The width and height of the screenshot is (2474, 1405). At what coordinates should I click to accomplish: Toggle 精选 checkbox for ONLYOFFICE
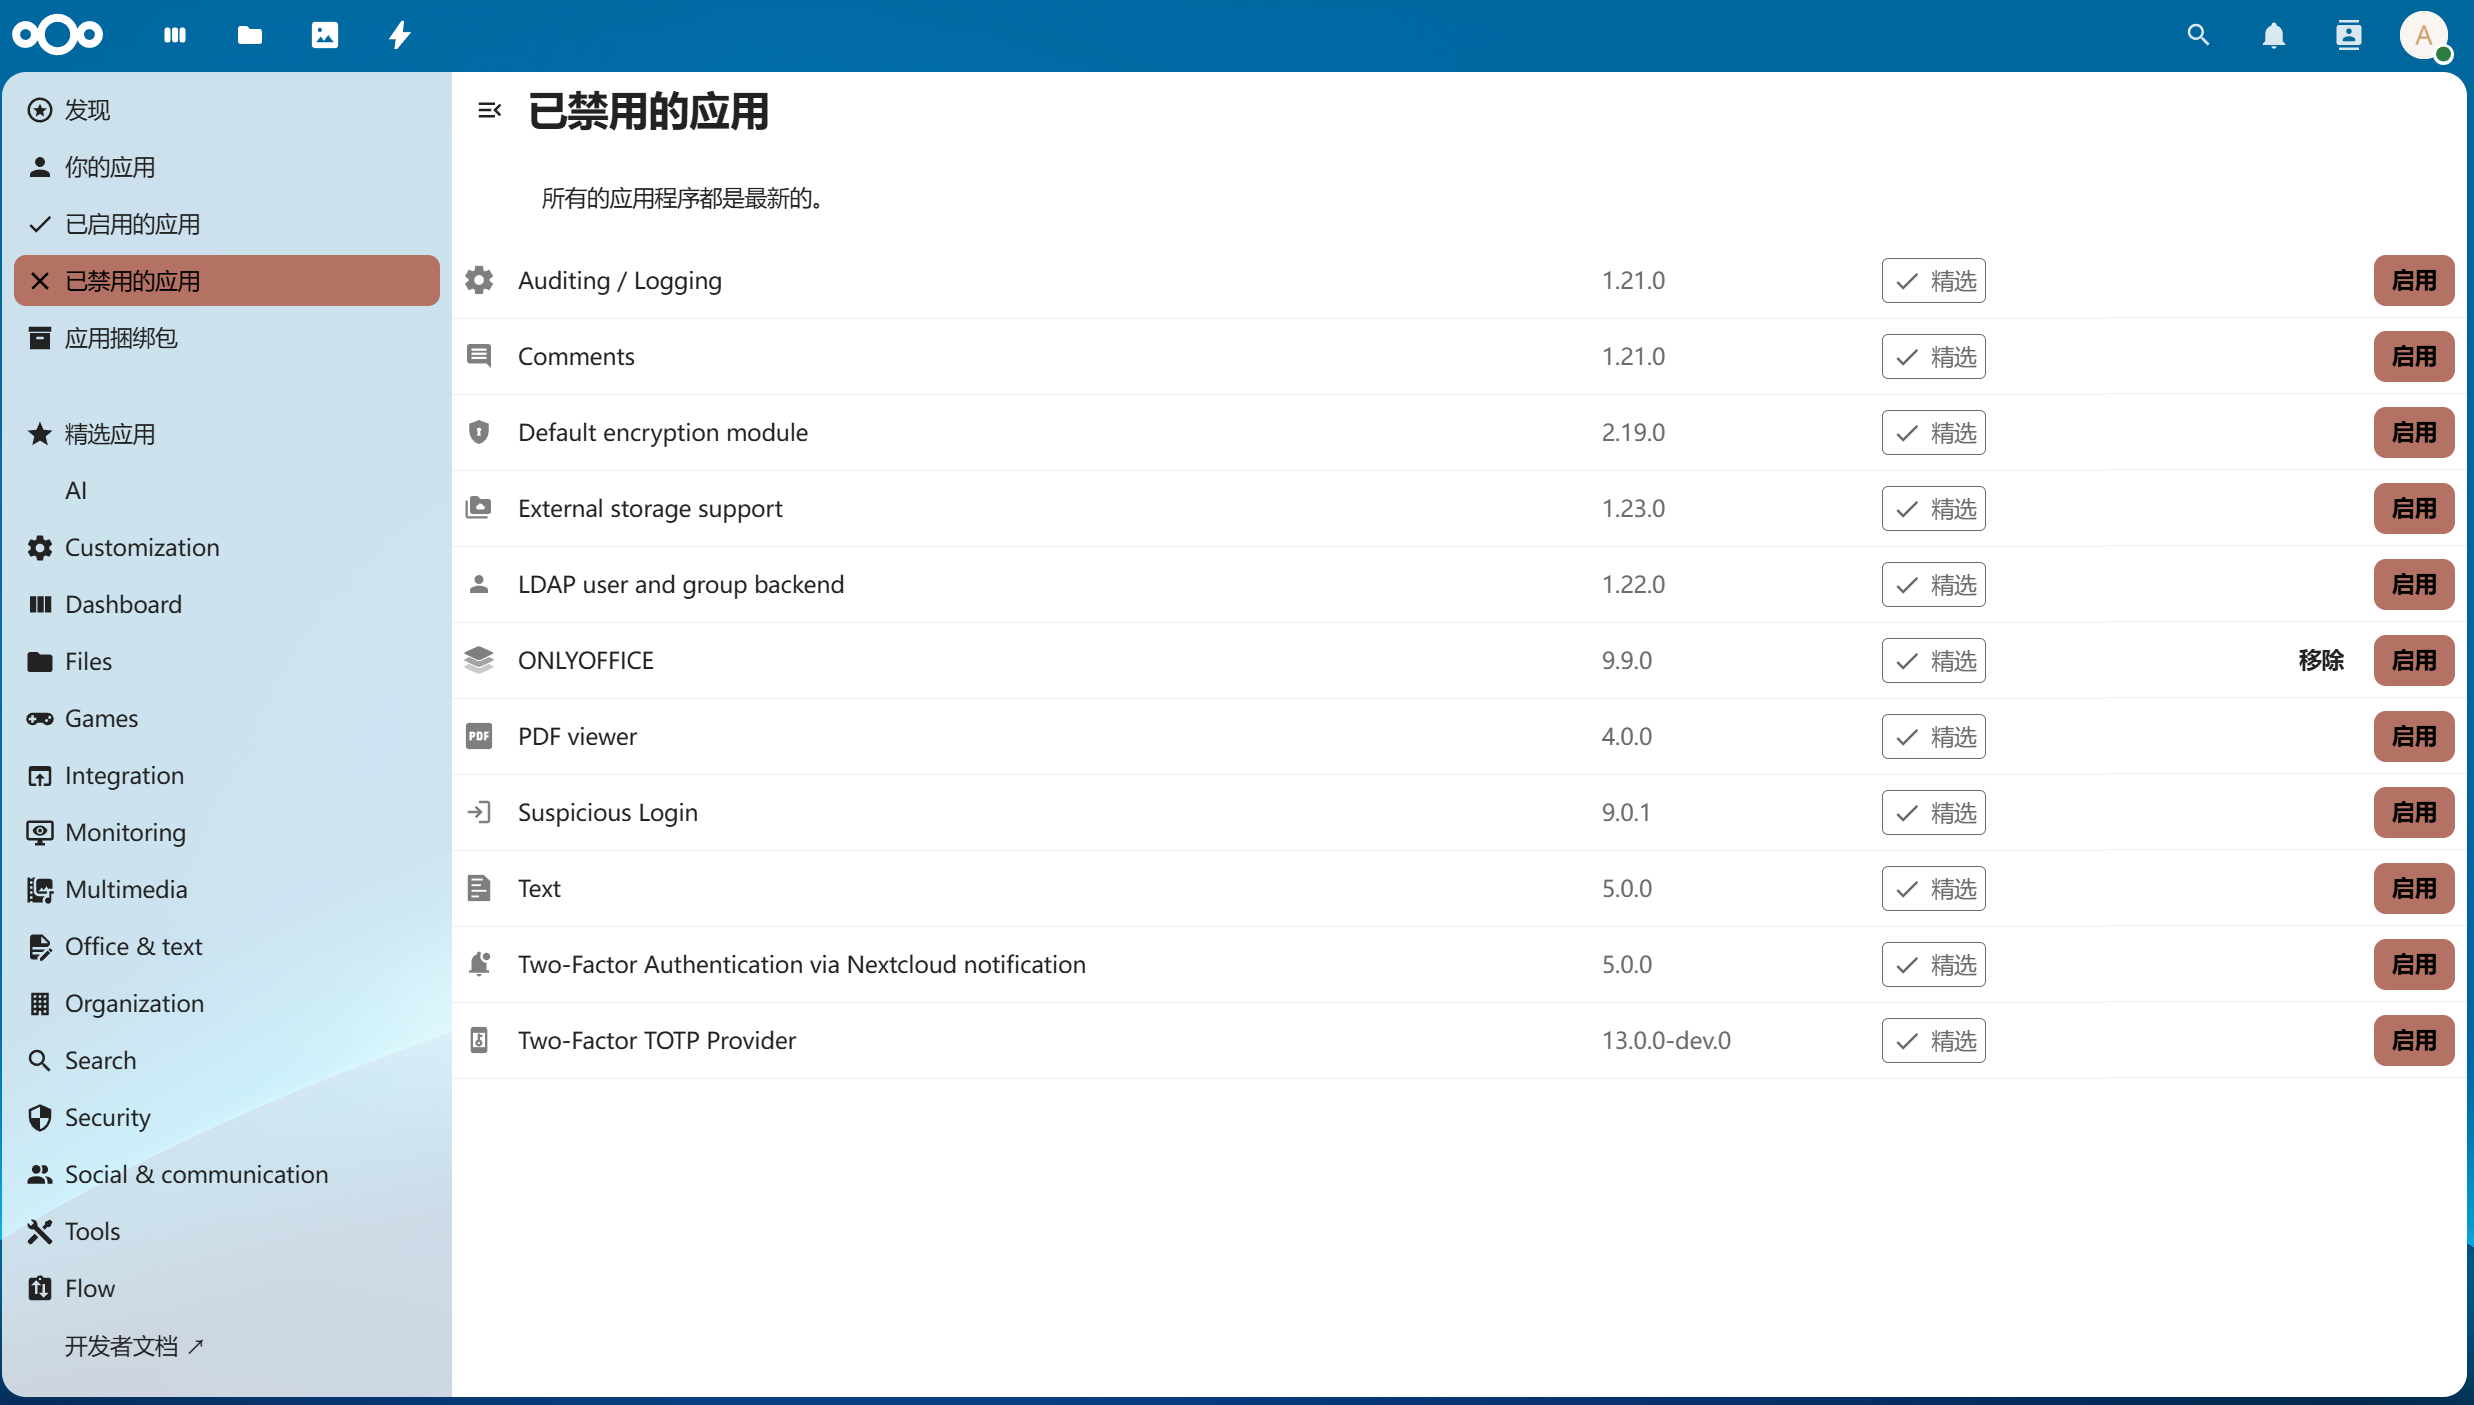coord(1932,660)
